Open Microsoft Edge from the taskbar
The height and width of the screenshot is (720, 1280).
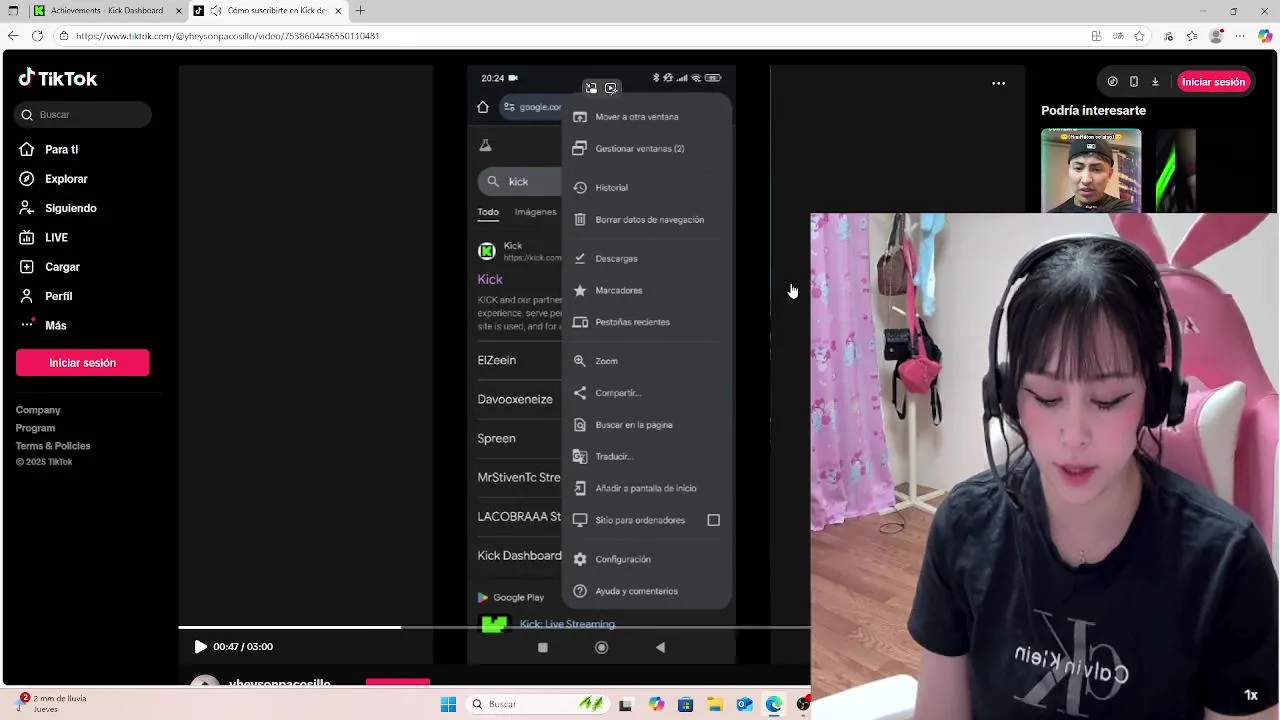pos(774,705)
